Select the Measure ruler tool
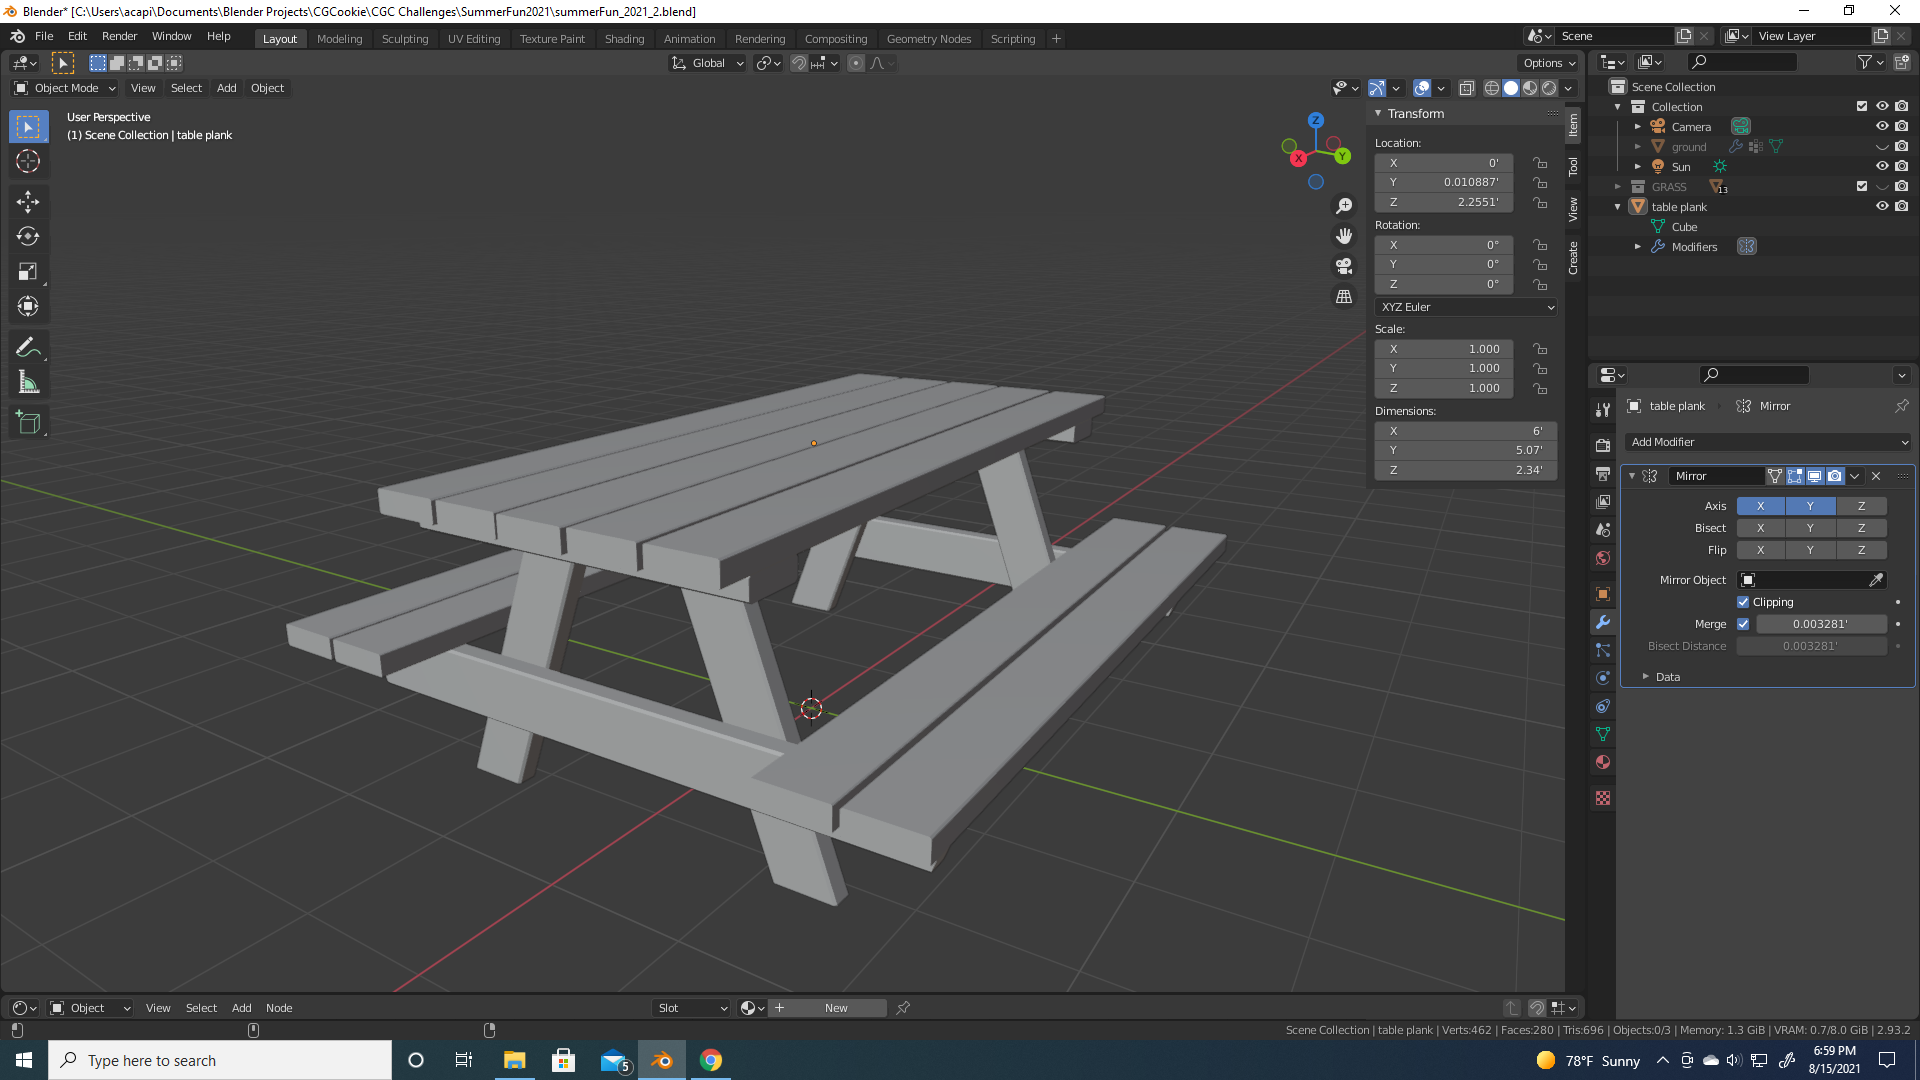Viewport: 1920px width, 1080px height. (x=28, y=383)
